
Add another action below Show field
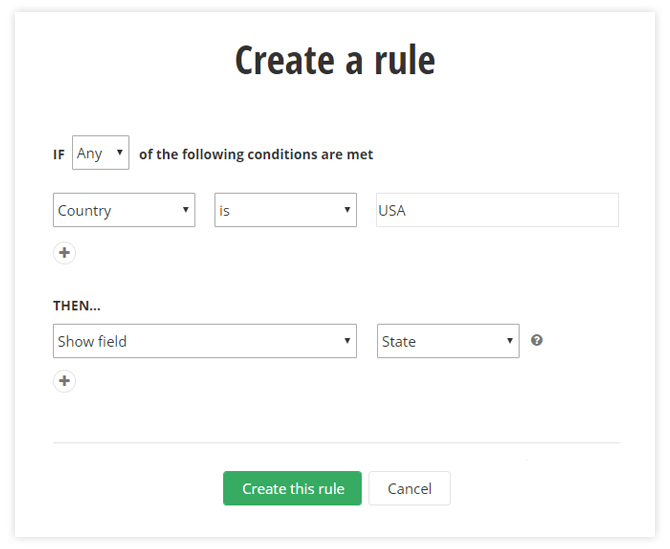[64, 381]
